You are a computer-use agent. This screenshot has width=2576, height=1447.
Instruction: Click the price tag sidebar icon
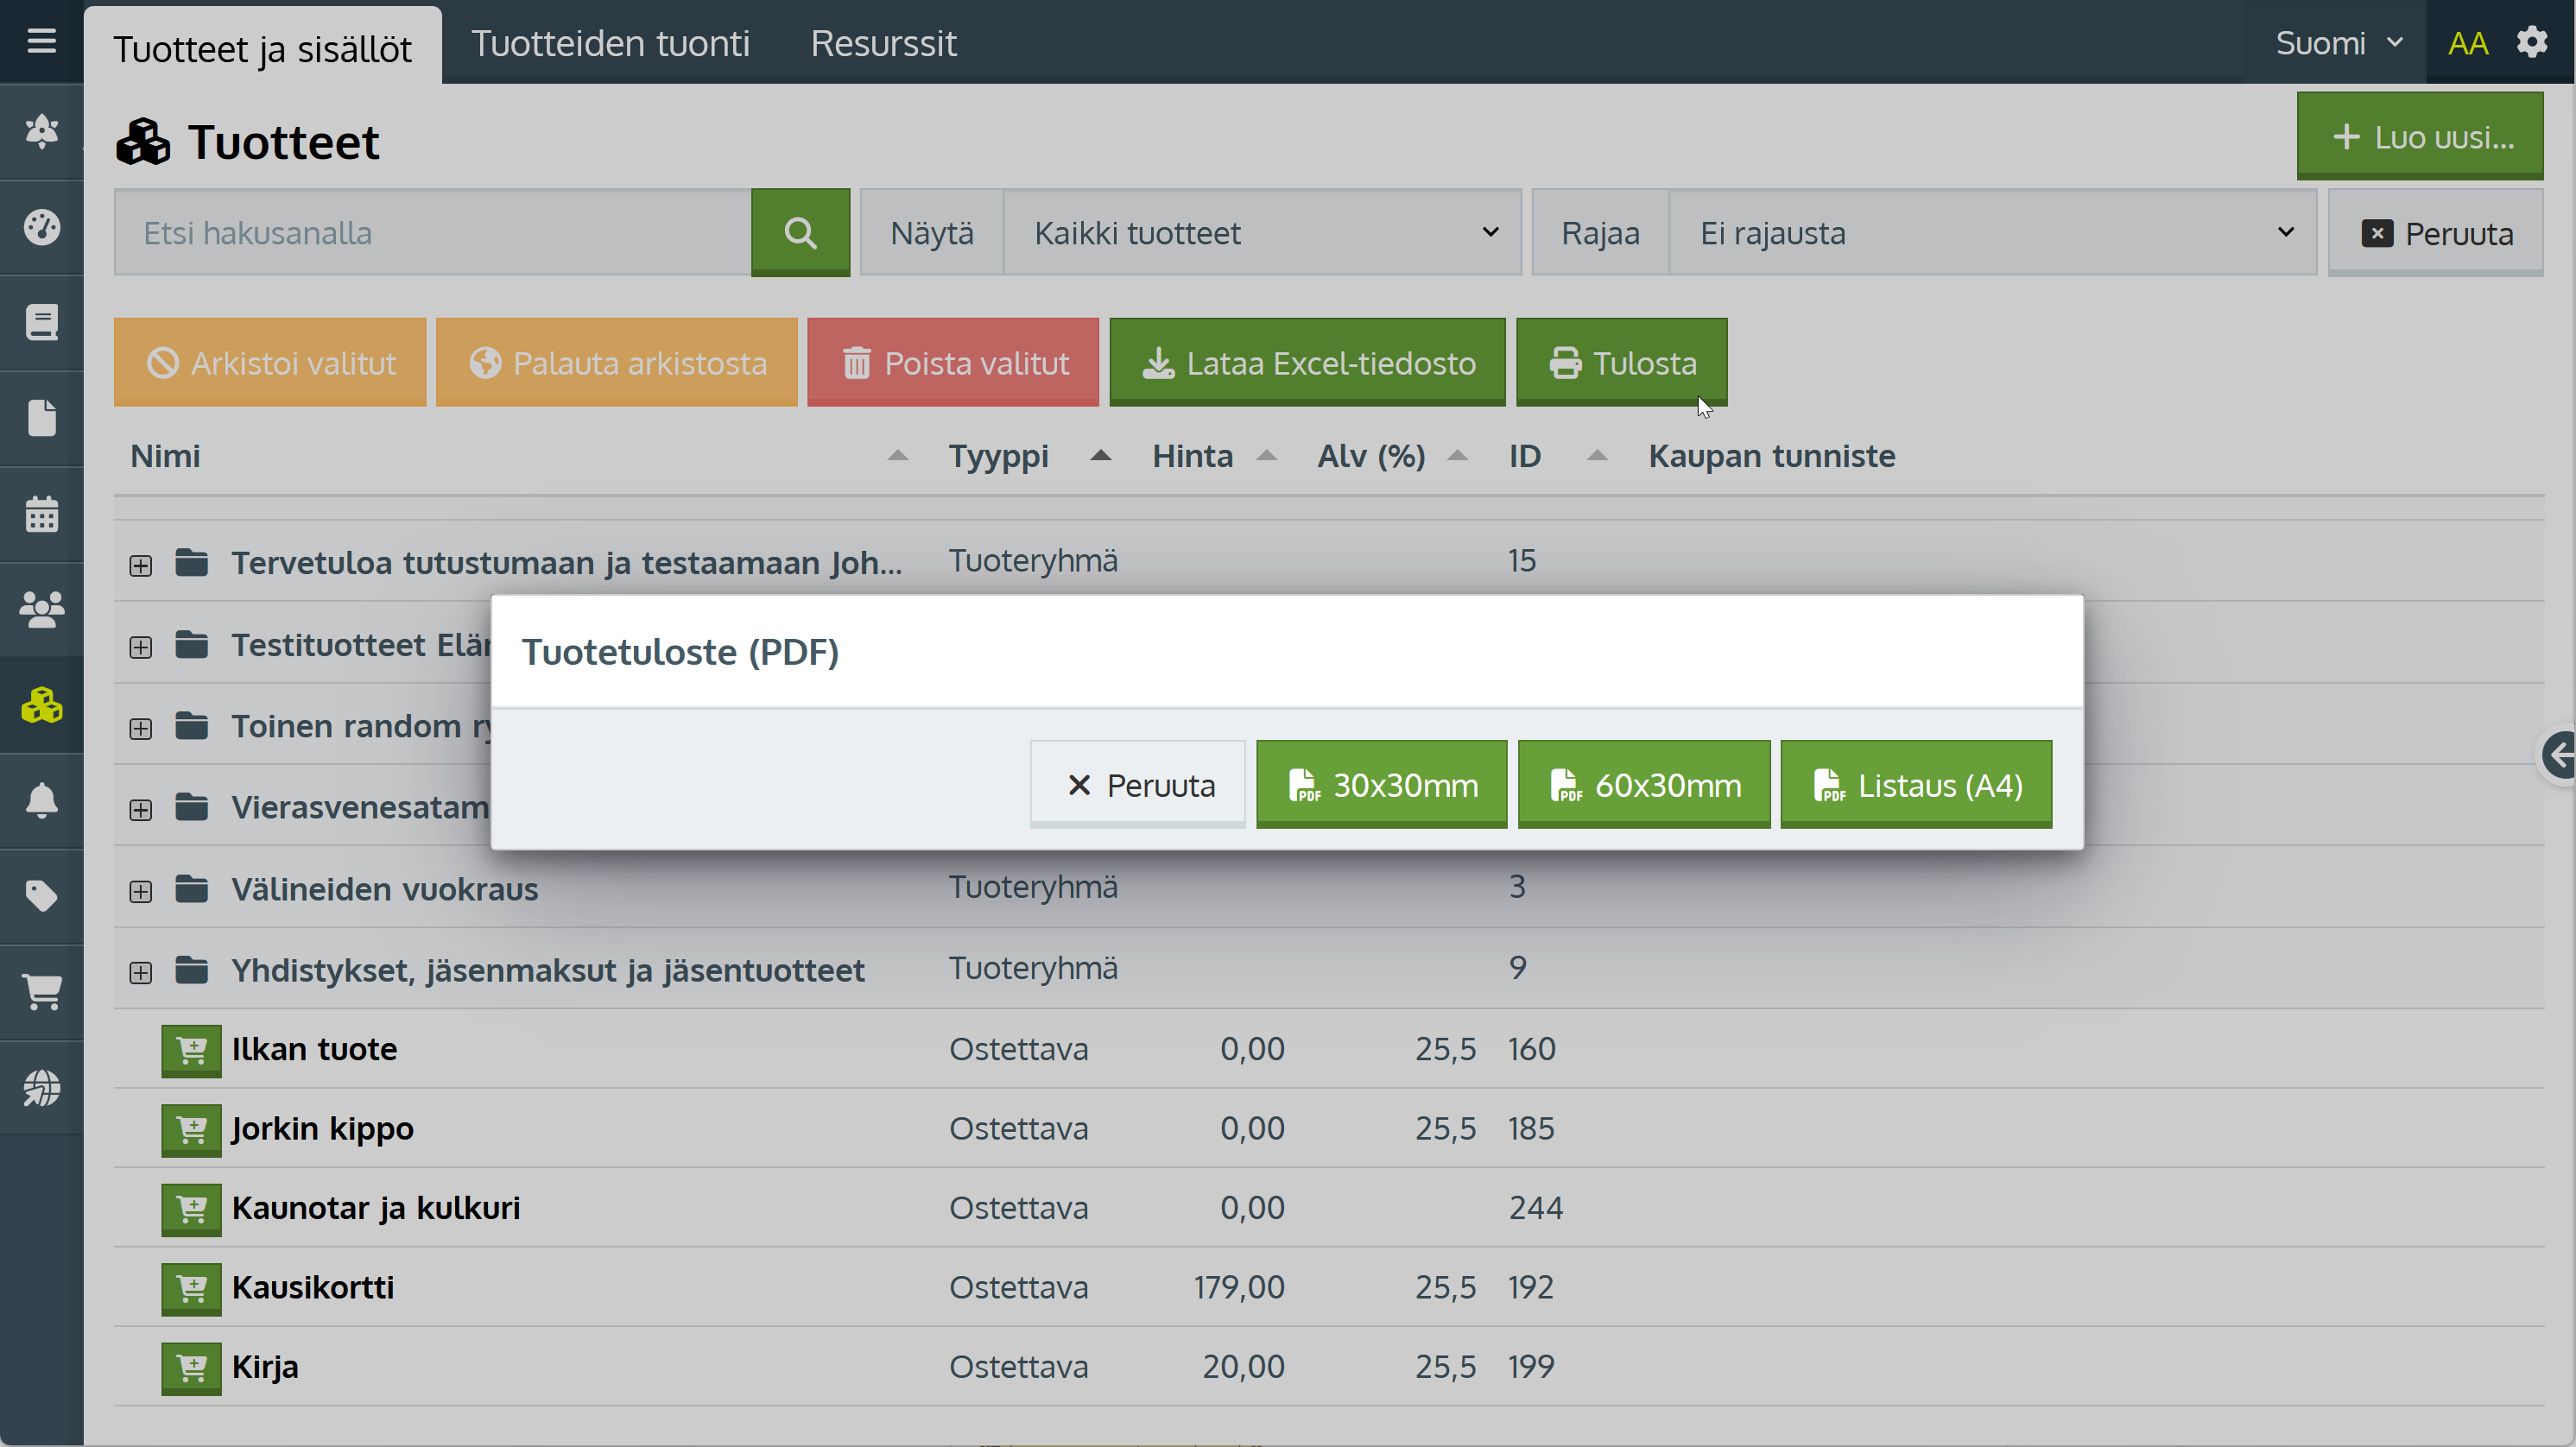point(41,896)
